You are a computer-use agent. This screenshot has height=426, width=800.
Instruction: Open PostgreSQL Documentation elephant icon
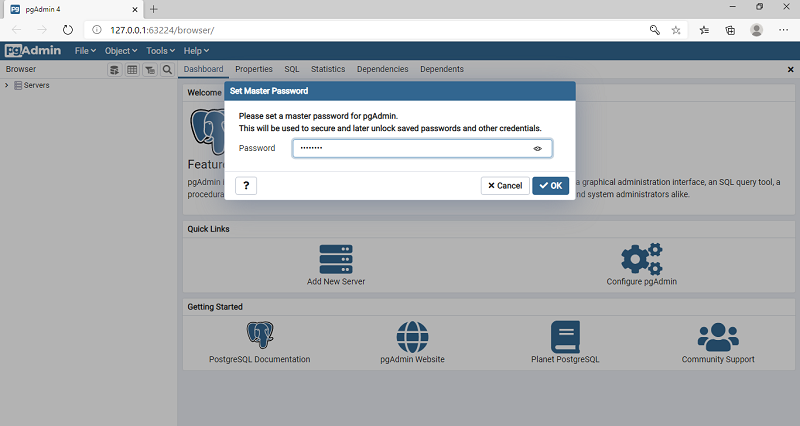(260, 336)
